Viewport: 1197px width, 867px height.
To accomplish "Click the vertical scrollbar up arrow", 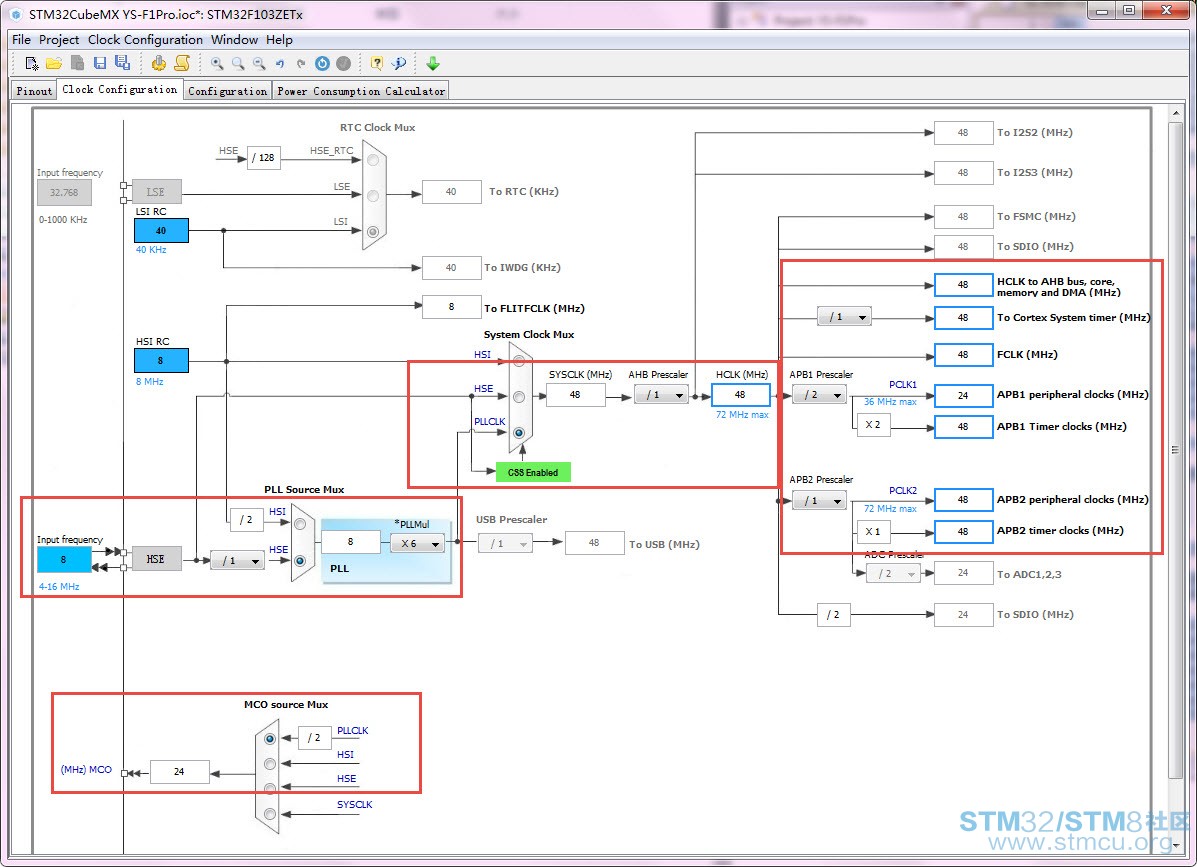I will 1176,114.
